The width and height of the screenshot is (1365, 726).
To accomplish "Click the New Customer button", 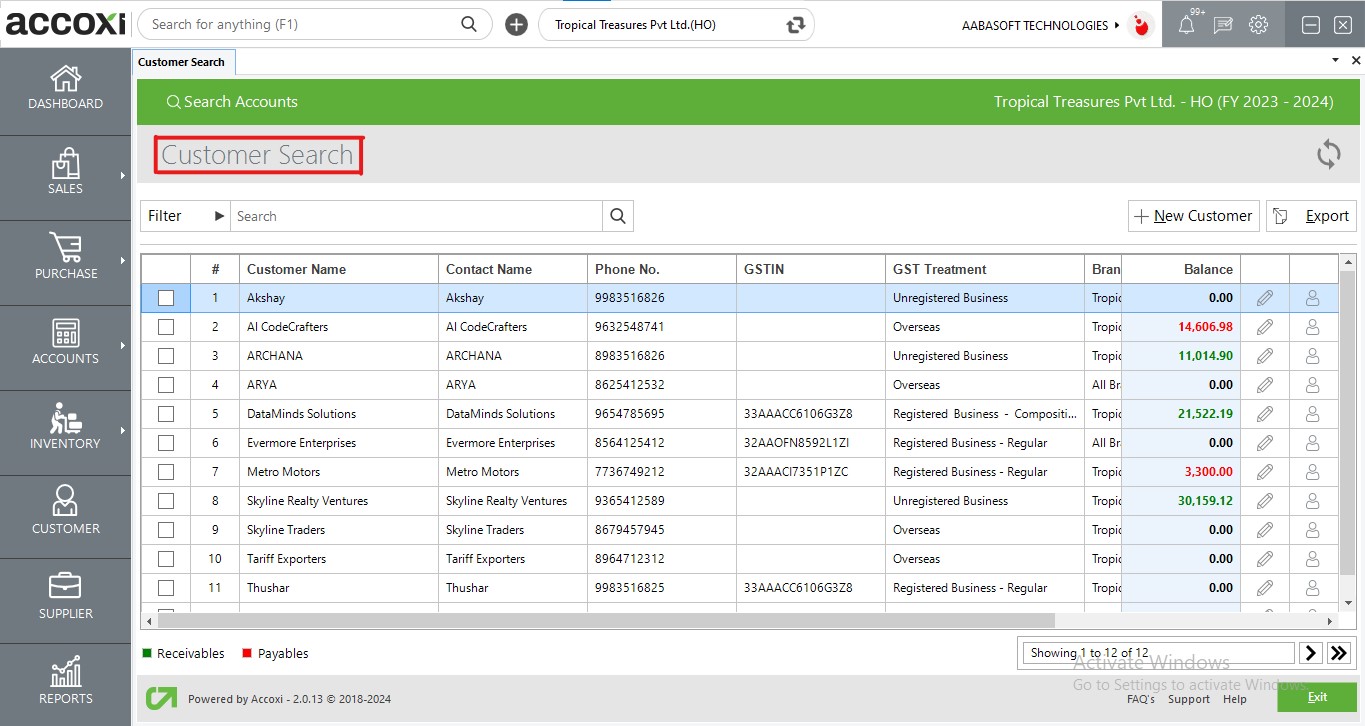I will point(1193,216).
